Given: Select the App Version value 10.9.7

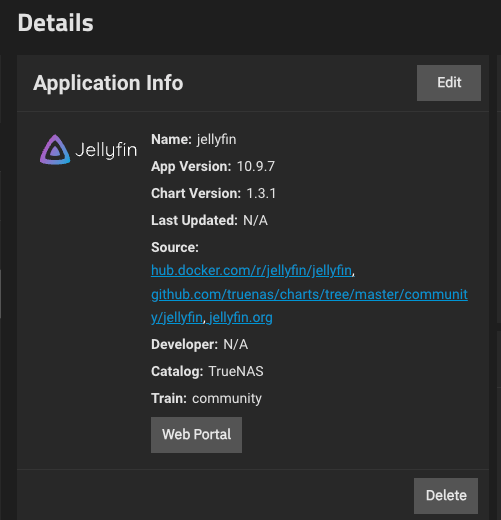Looking at the screenshot, I should click(256, 166).
